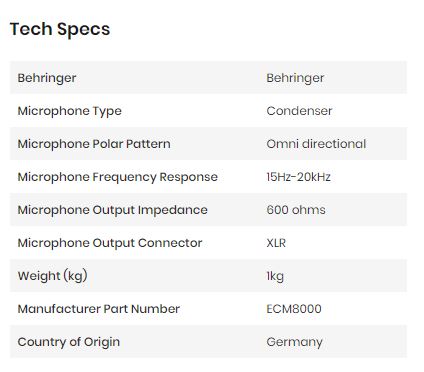Image resolution: width=424 pixels, height=372 pixels.
Task: Select the Behringer brand label cell
Action: (x=47, y=78)
